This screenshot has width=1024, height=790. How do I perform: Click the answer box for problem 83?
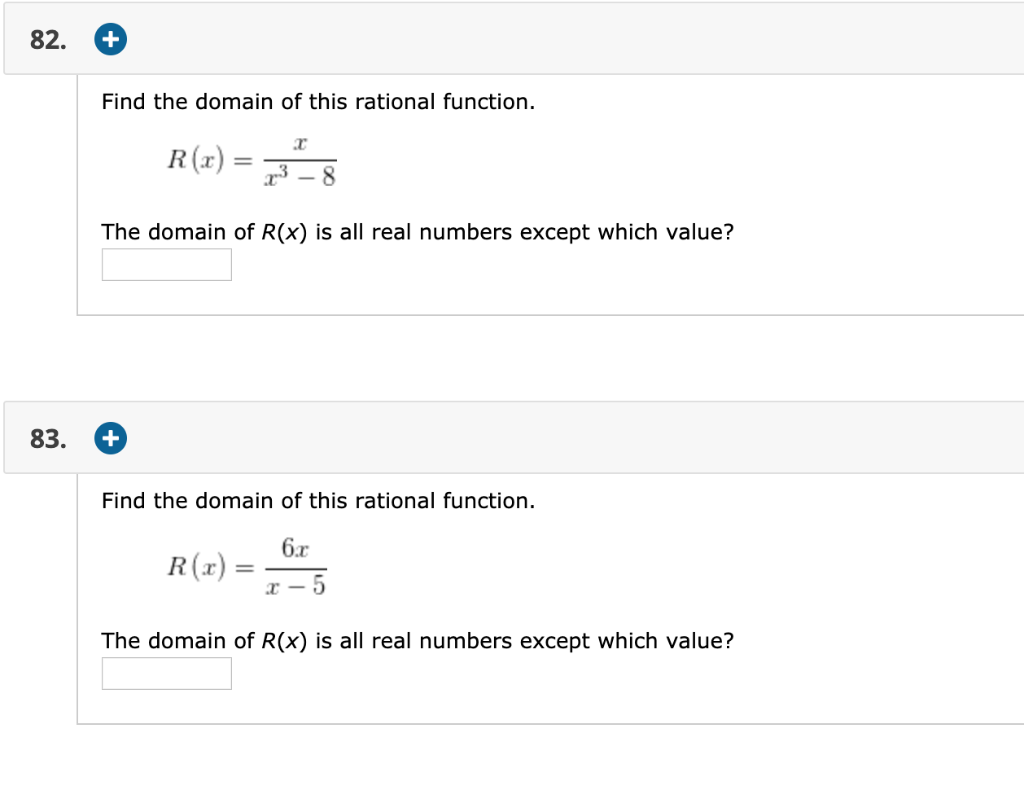166,672
